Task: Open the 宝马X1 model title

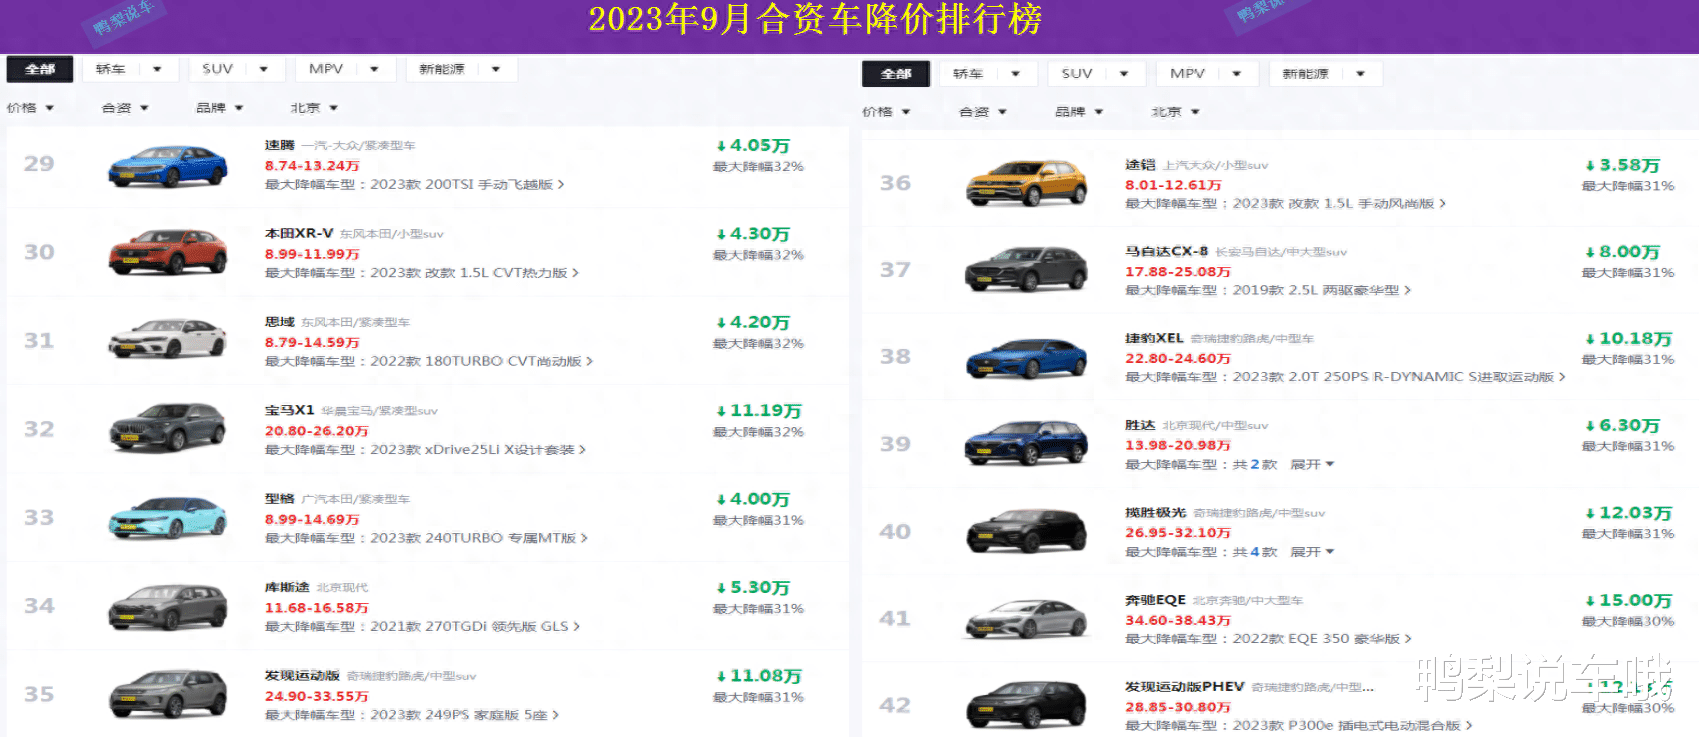Action: click(x=290, y=411)
